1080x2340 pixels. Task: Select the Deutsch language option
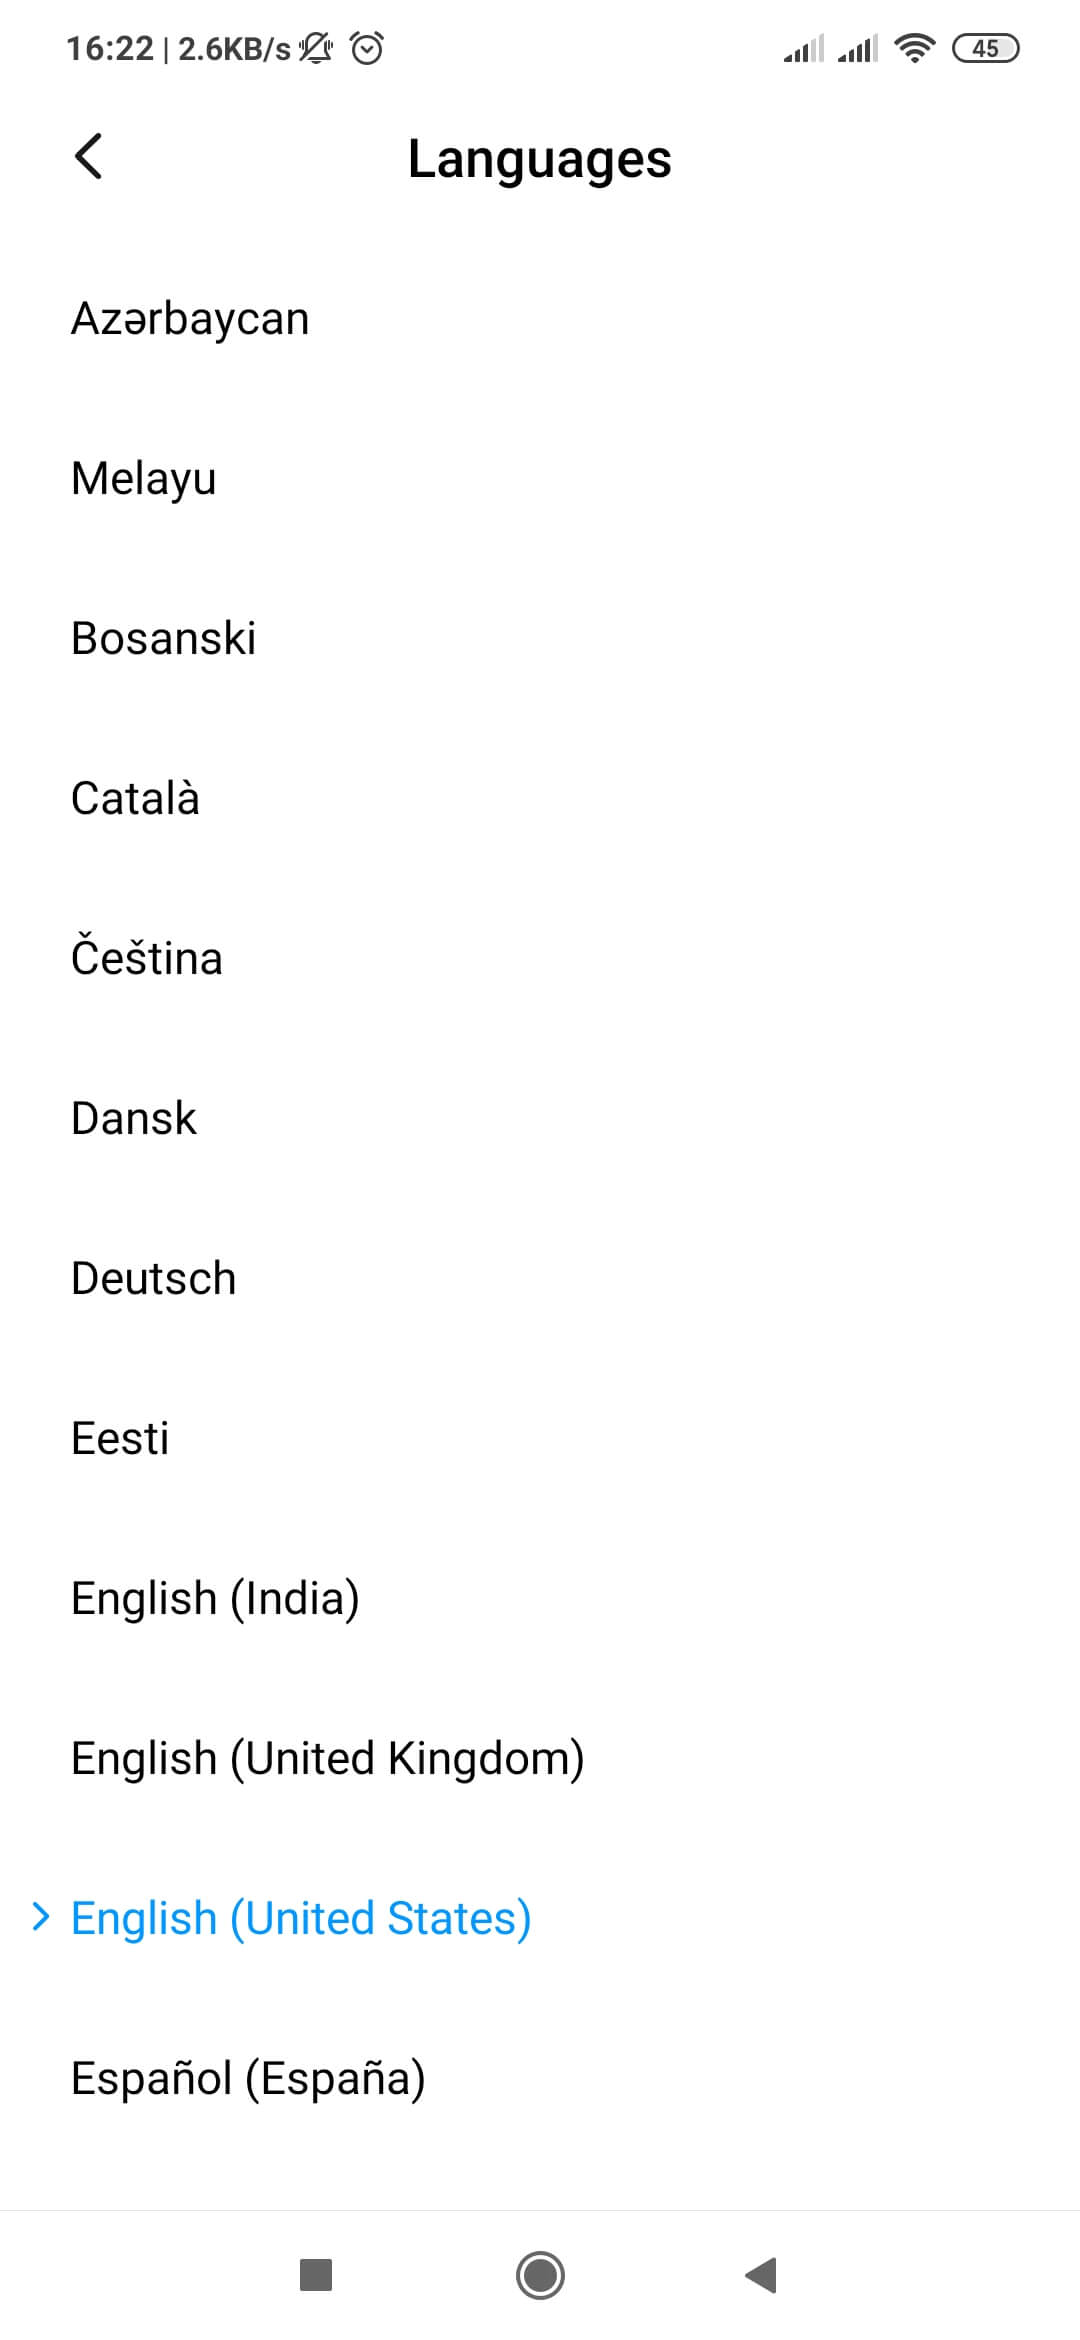152,1277
